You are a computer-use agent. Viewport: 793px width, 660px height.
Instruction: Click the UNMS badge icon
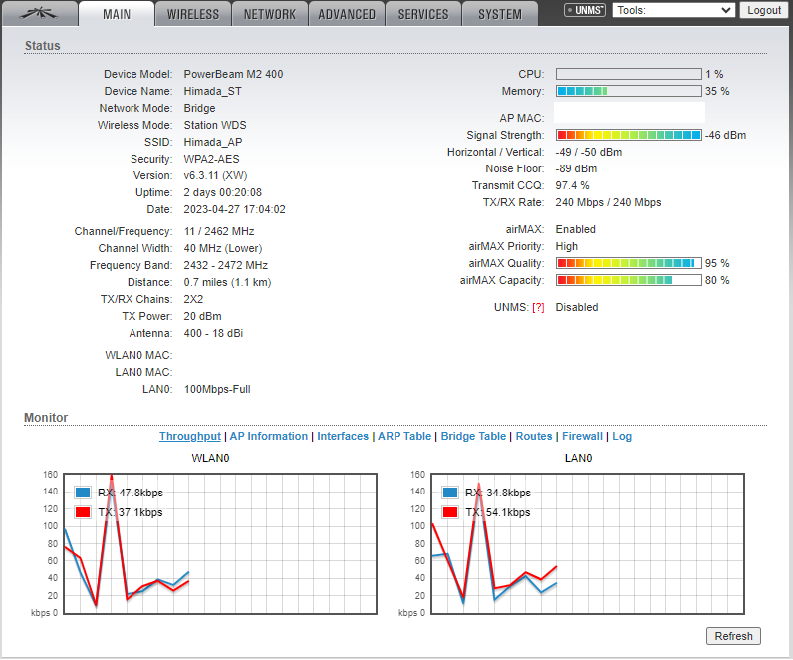click(585, 11)
